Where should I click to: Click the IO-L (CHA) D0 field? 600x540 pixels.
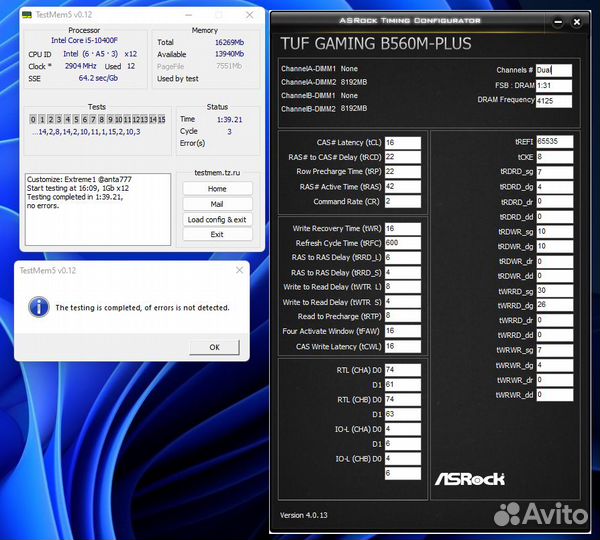click(x=403, y=429)
